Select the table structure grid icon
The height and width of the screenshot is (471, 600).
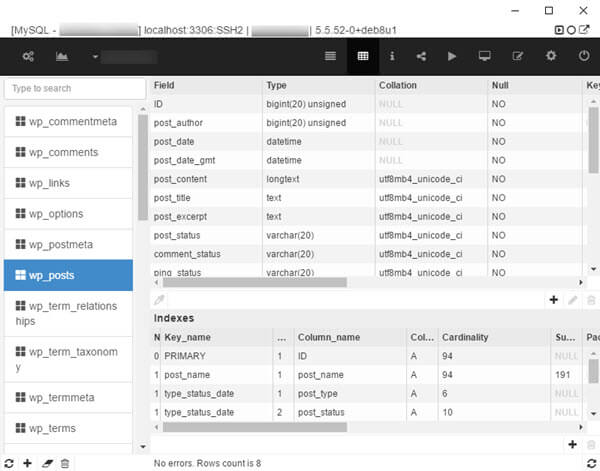point(363,56)
